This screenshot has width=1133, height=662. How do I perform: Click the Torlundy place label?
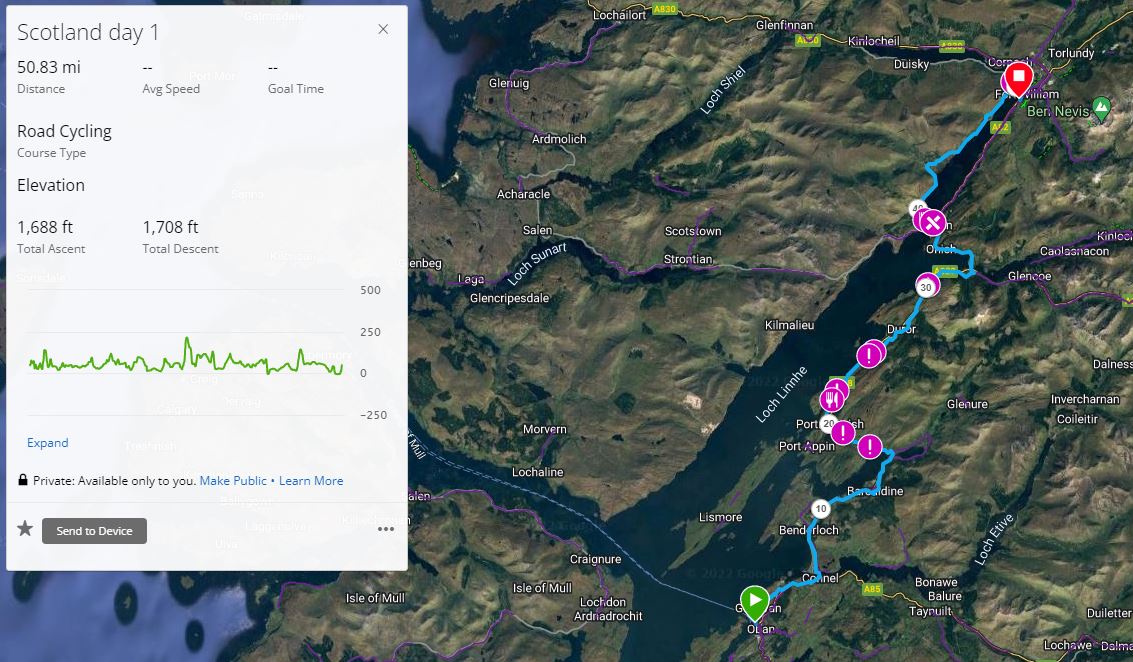click(1071, 53)
